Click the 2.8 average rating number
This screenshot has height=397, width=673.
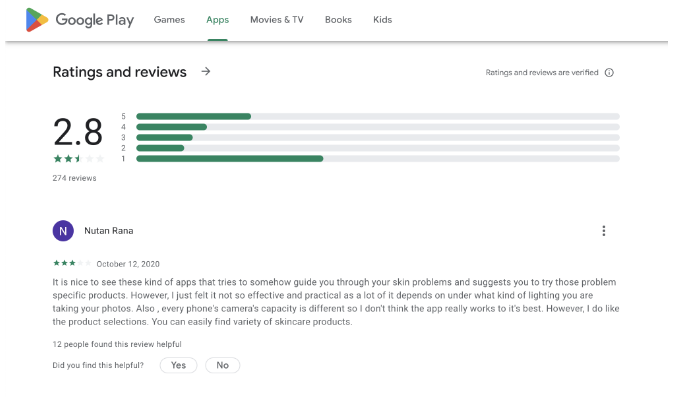pos(78,132)
